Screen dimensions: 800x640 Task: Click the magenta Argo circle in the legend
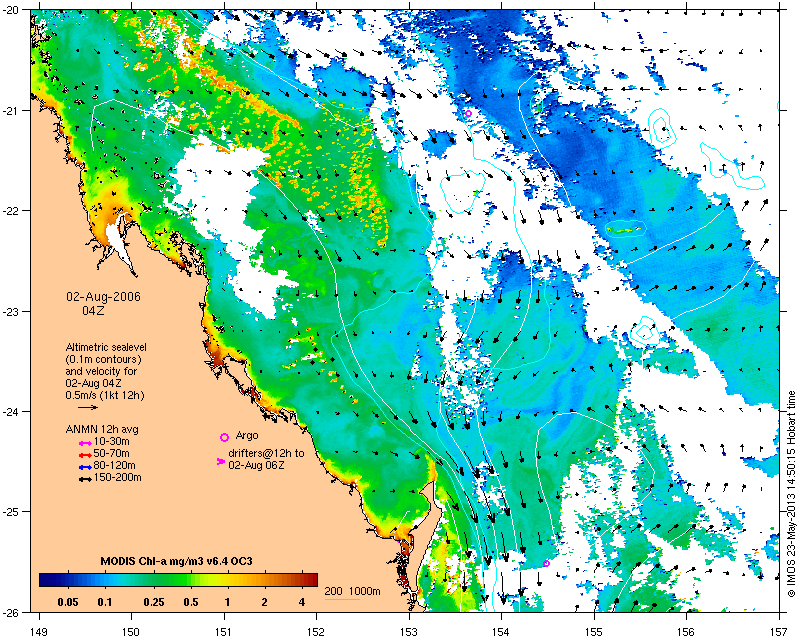click(x=224, y=437)
